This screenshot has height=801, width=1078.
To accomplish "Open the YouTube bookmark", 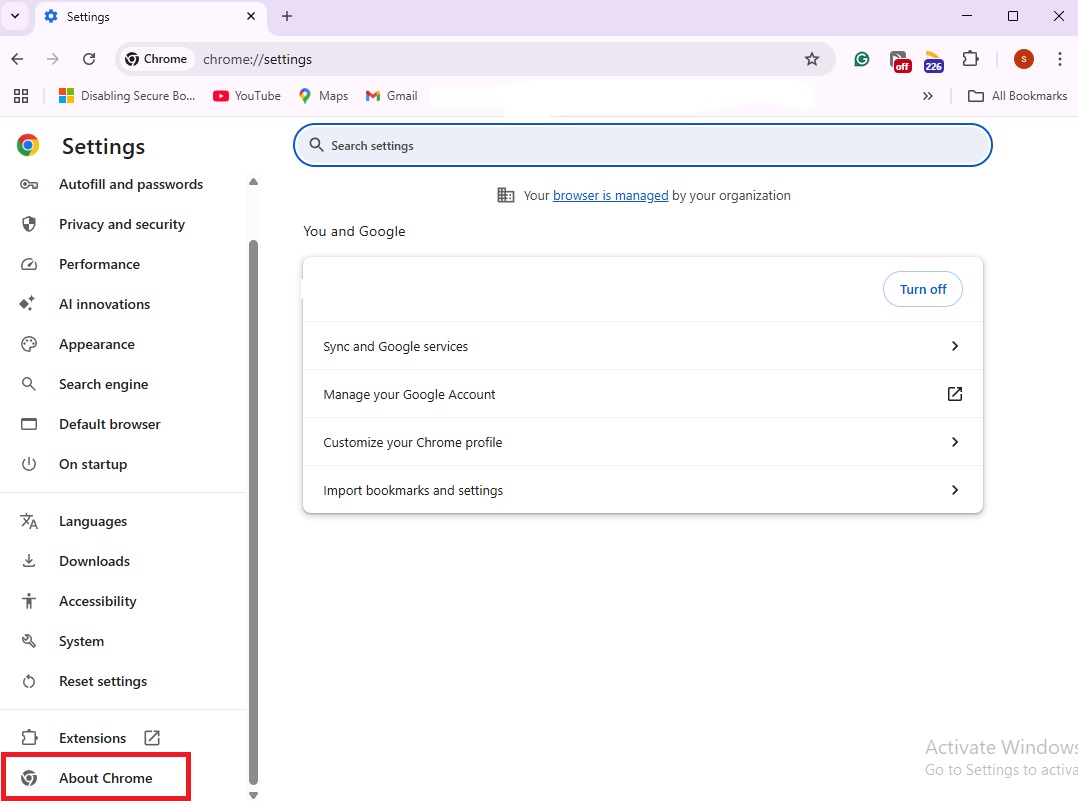I will [247, 96].
